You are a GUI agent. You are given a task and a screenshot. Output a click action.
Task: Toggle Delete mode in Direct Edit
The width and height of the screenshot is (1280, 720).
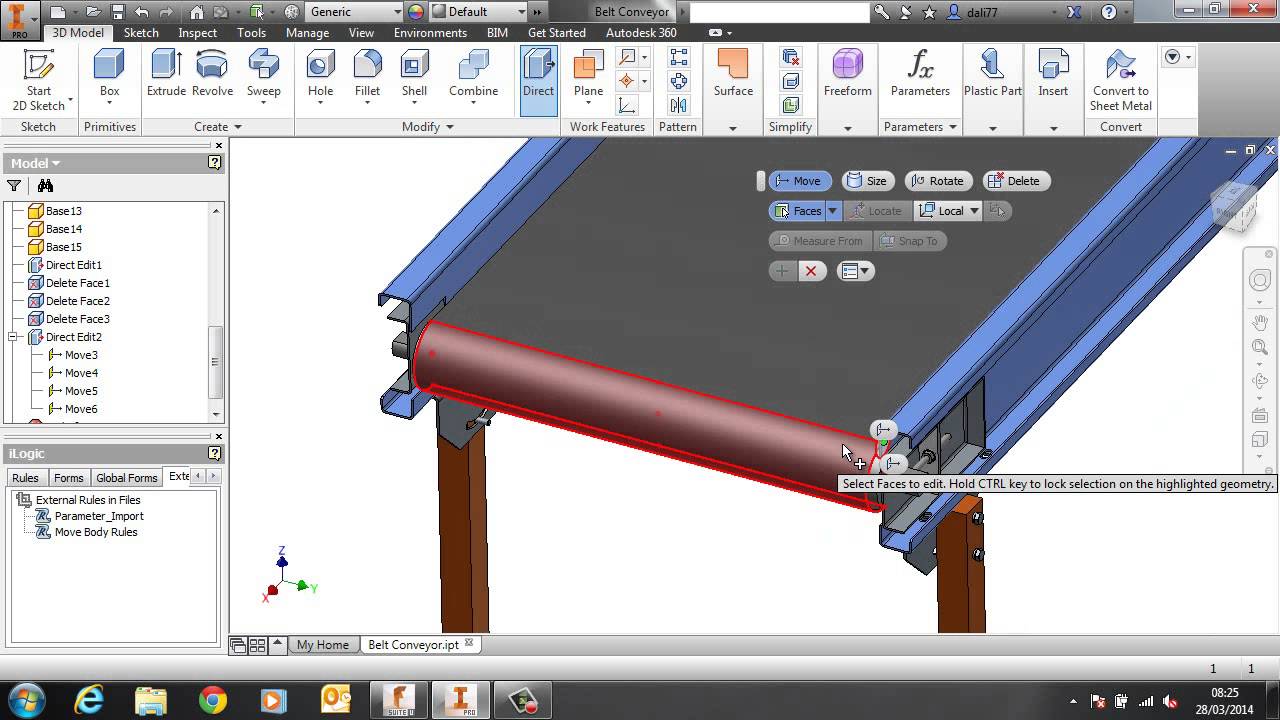click(x=1015, y=181)
